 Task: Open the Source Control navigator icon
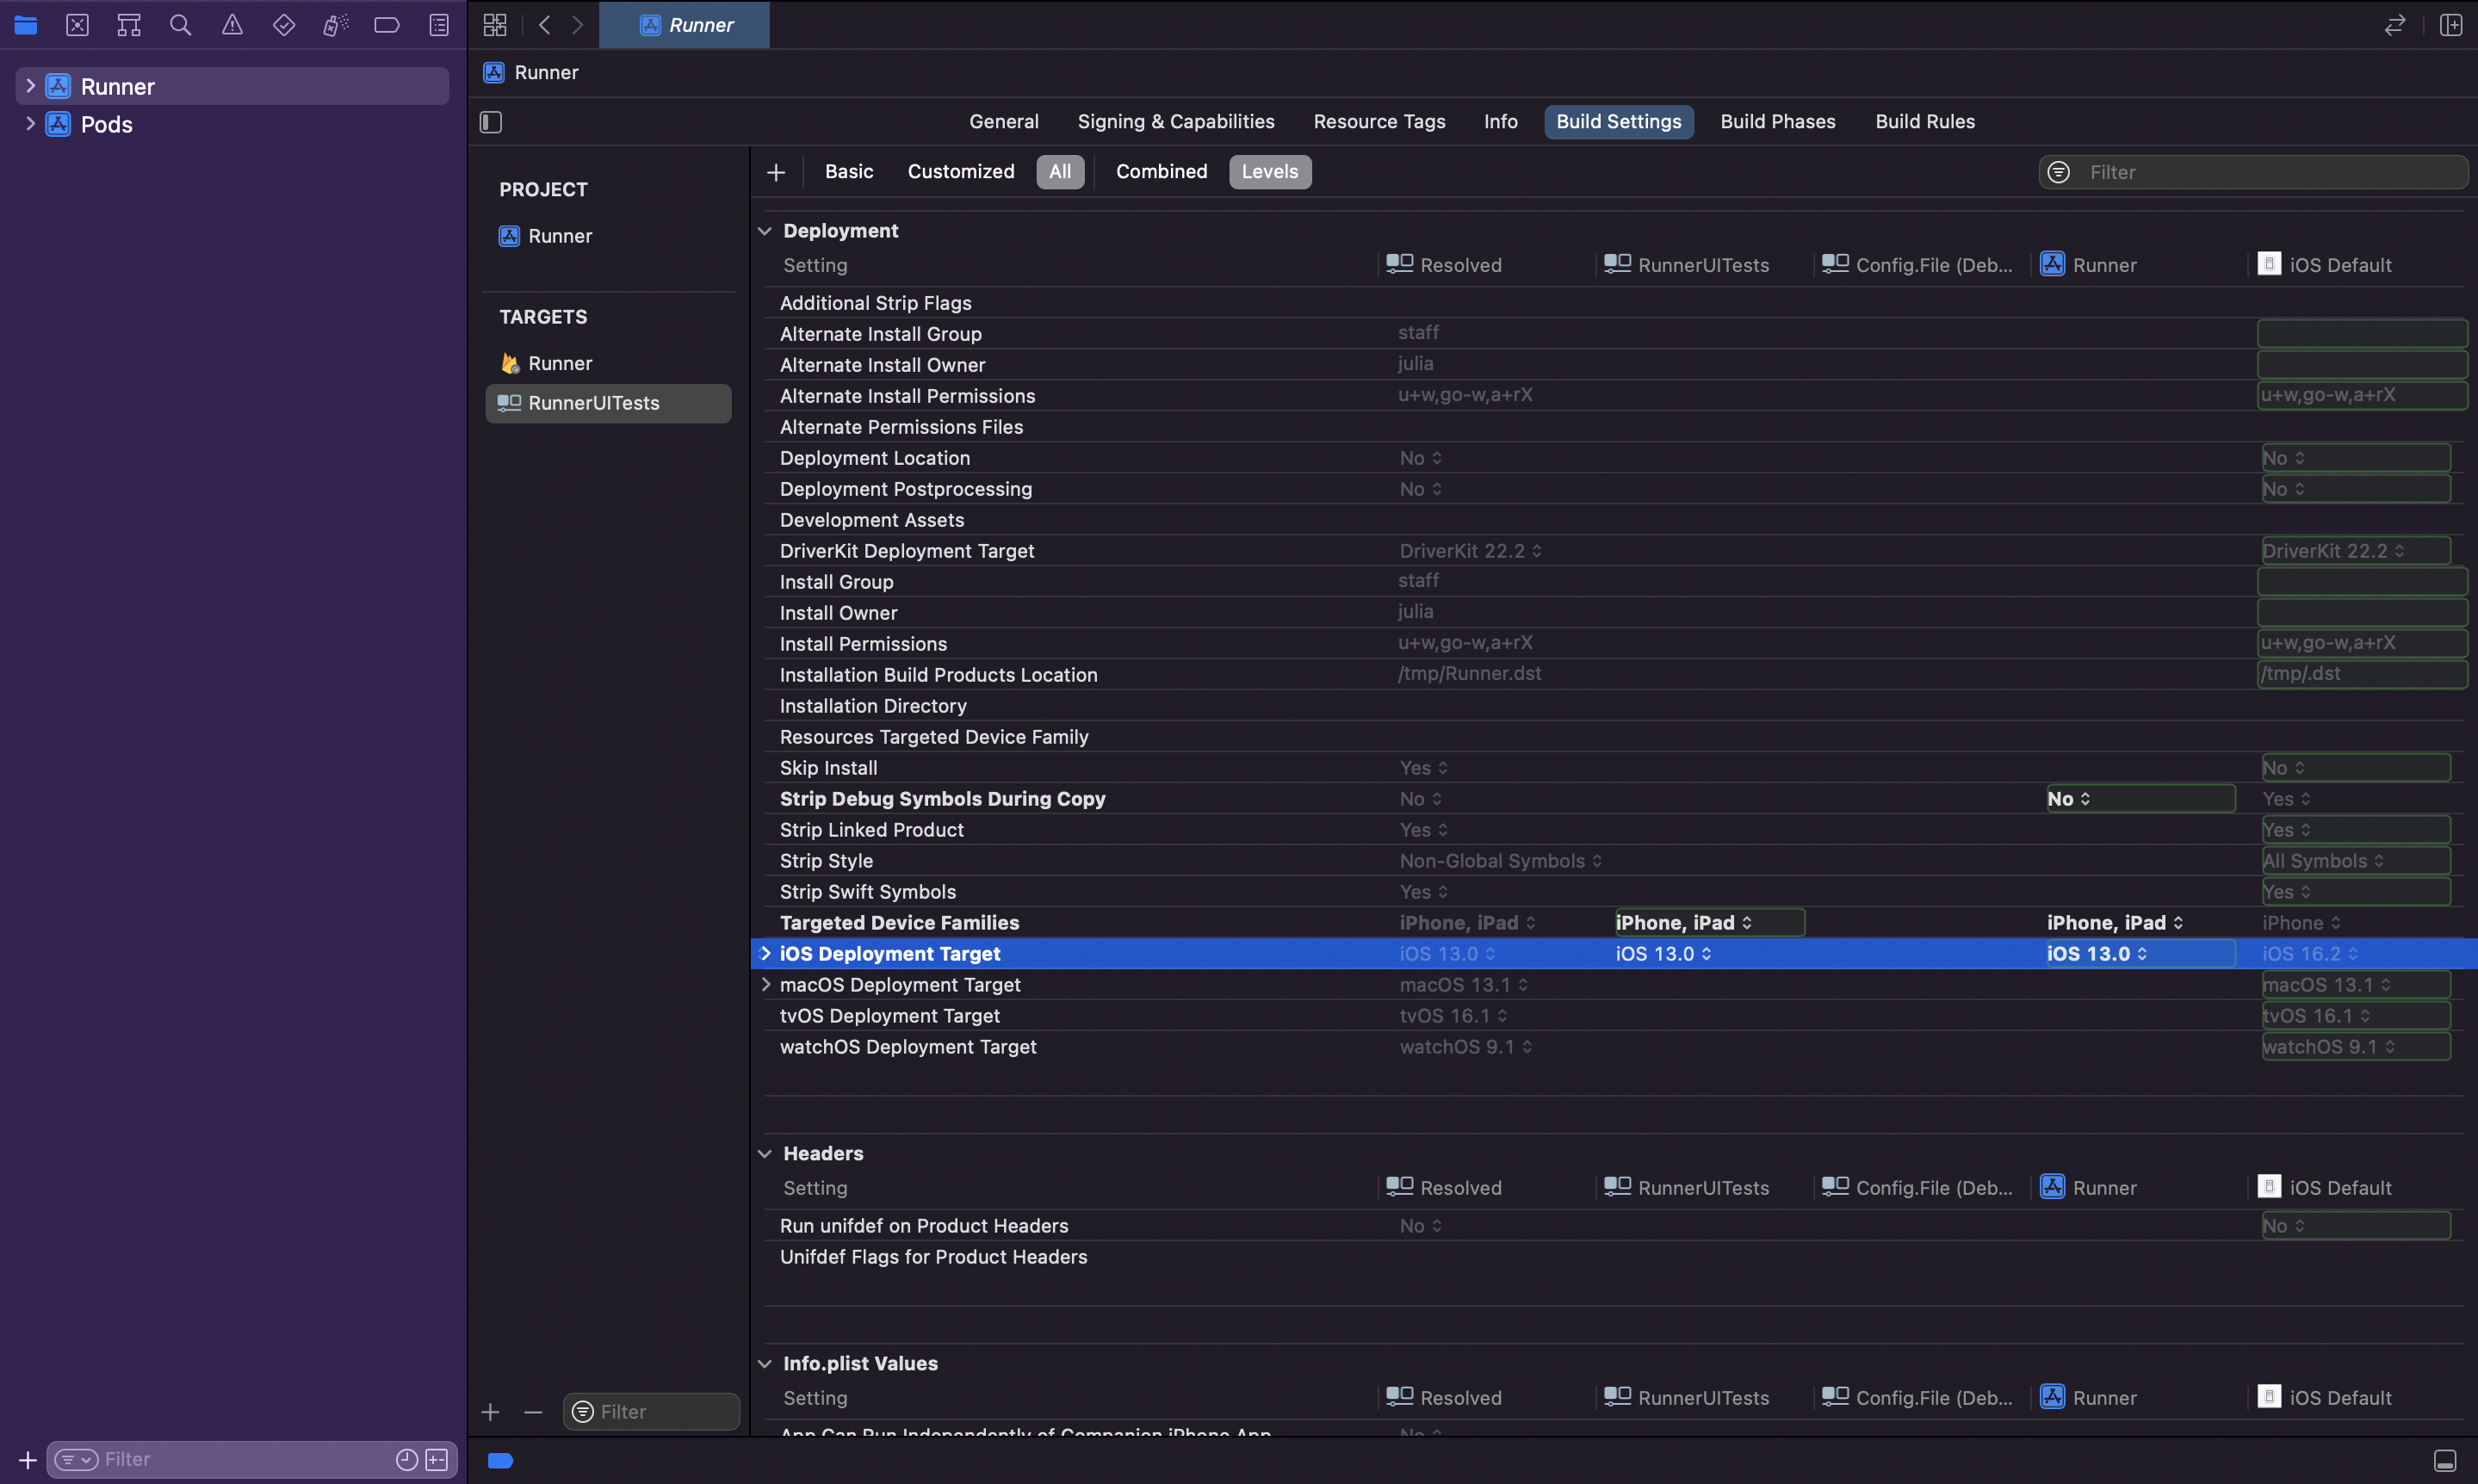click(x=77, y=25)
